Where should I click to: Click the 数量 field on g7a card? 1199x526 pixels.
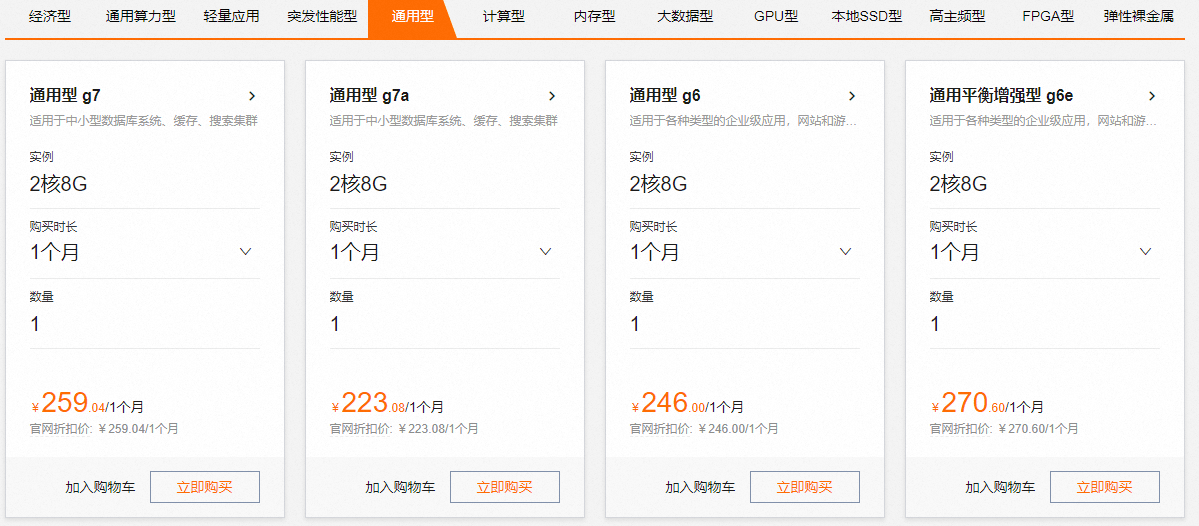(445, 324)
